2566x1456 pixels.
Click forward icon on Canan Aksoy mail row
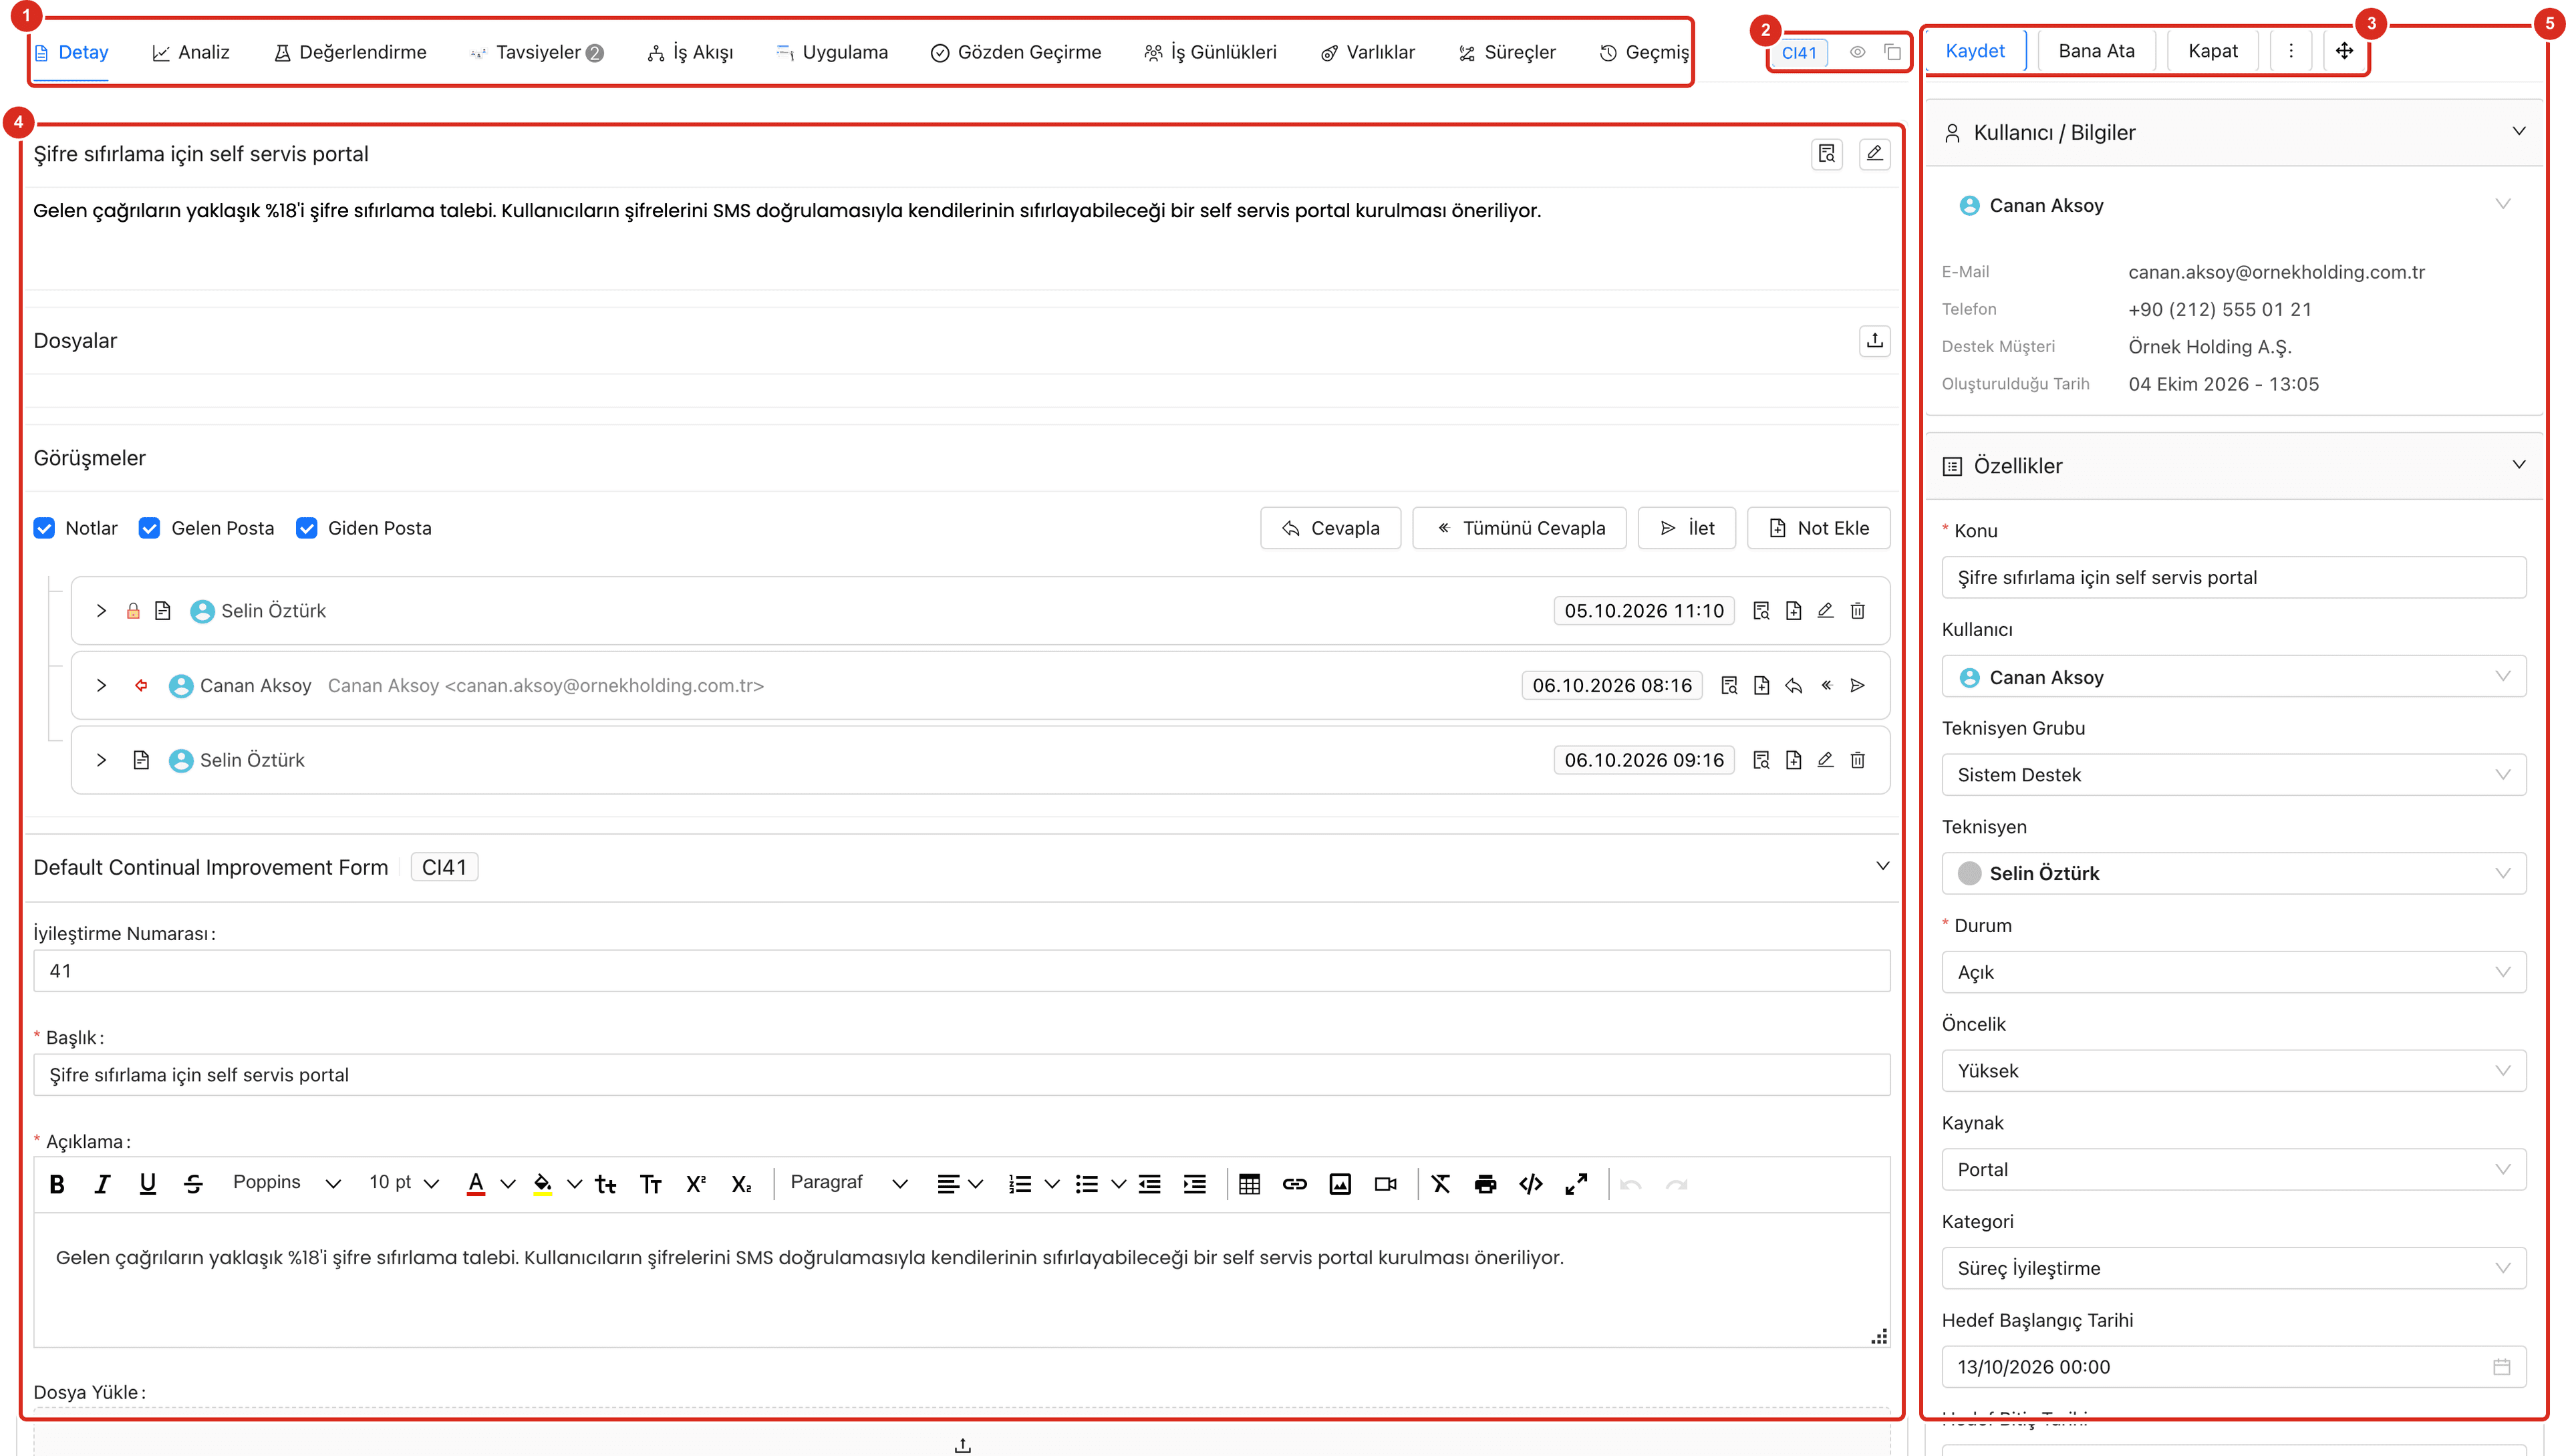(x=1857, y=686)
